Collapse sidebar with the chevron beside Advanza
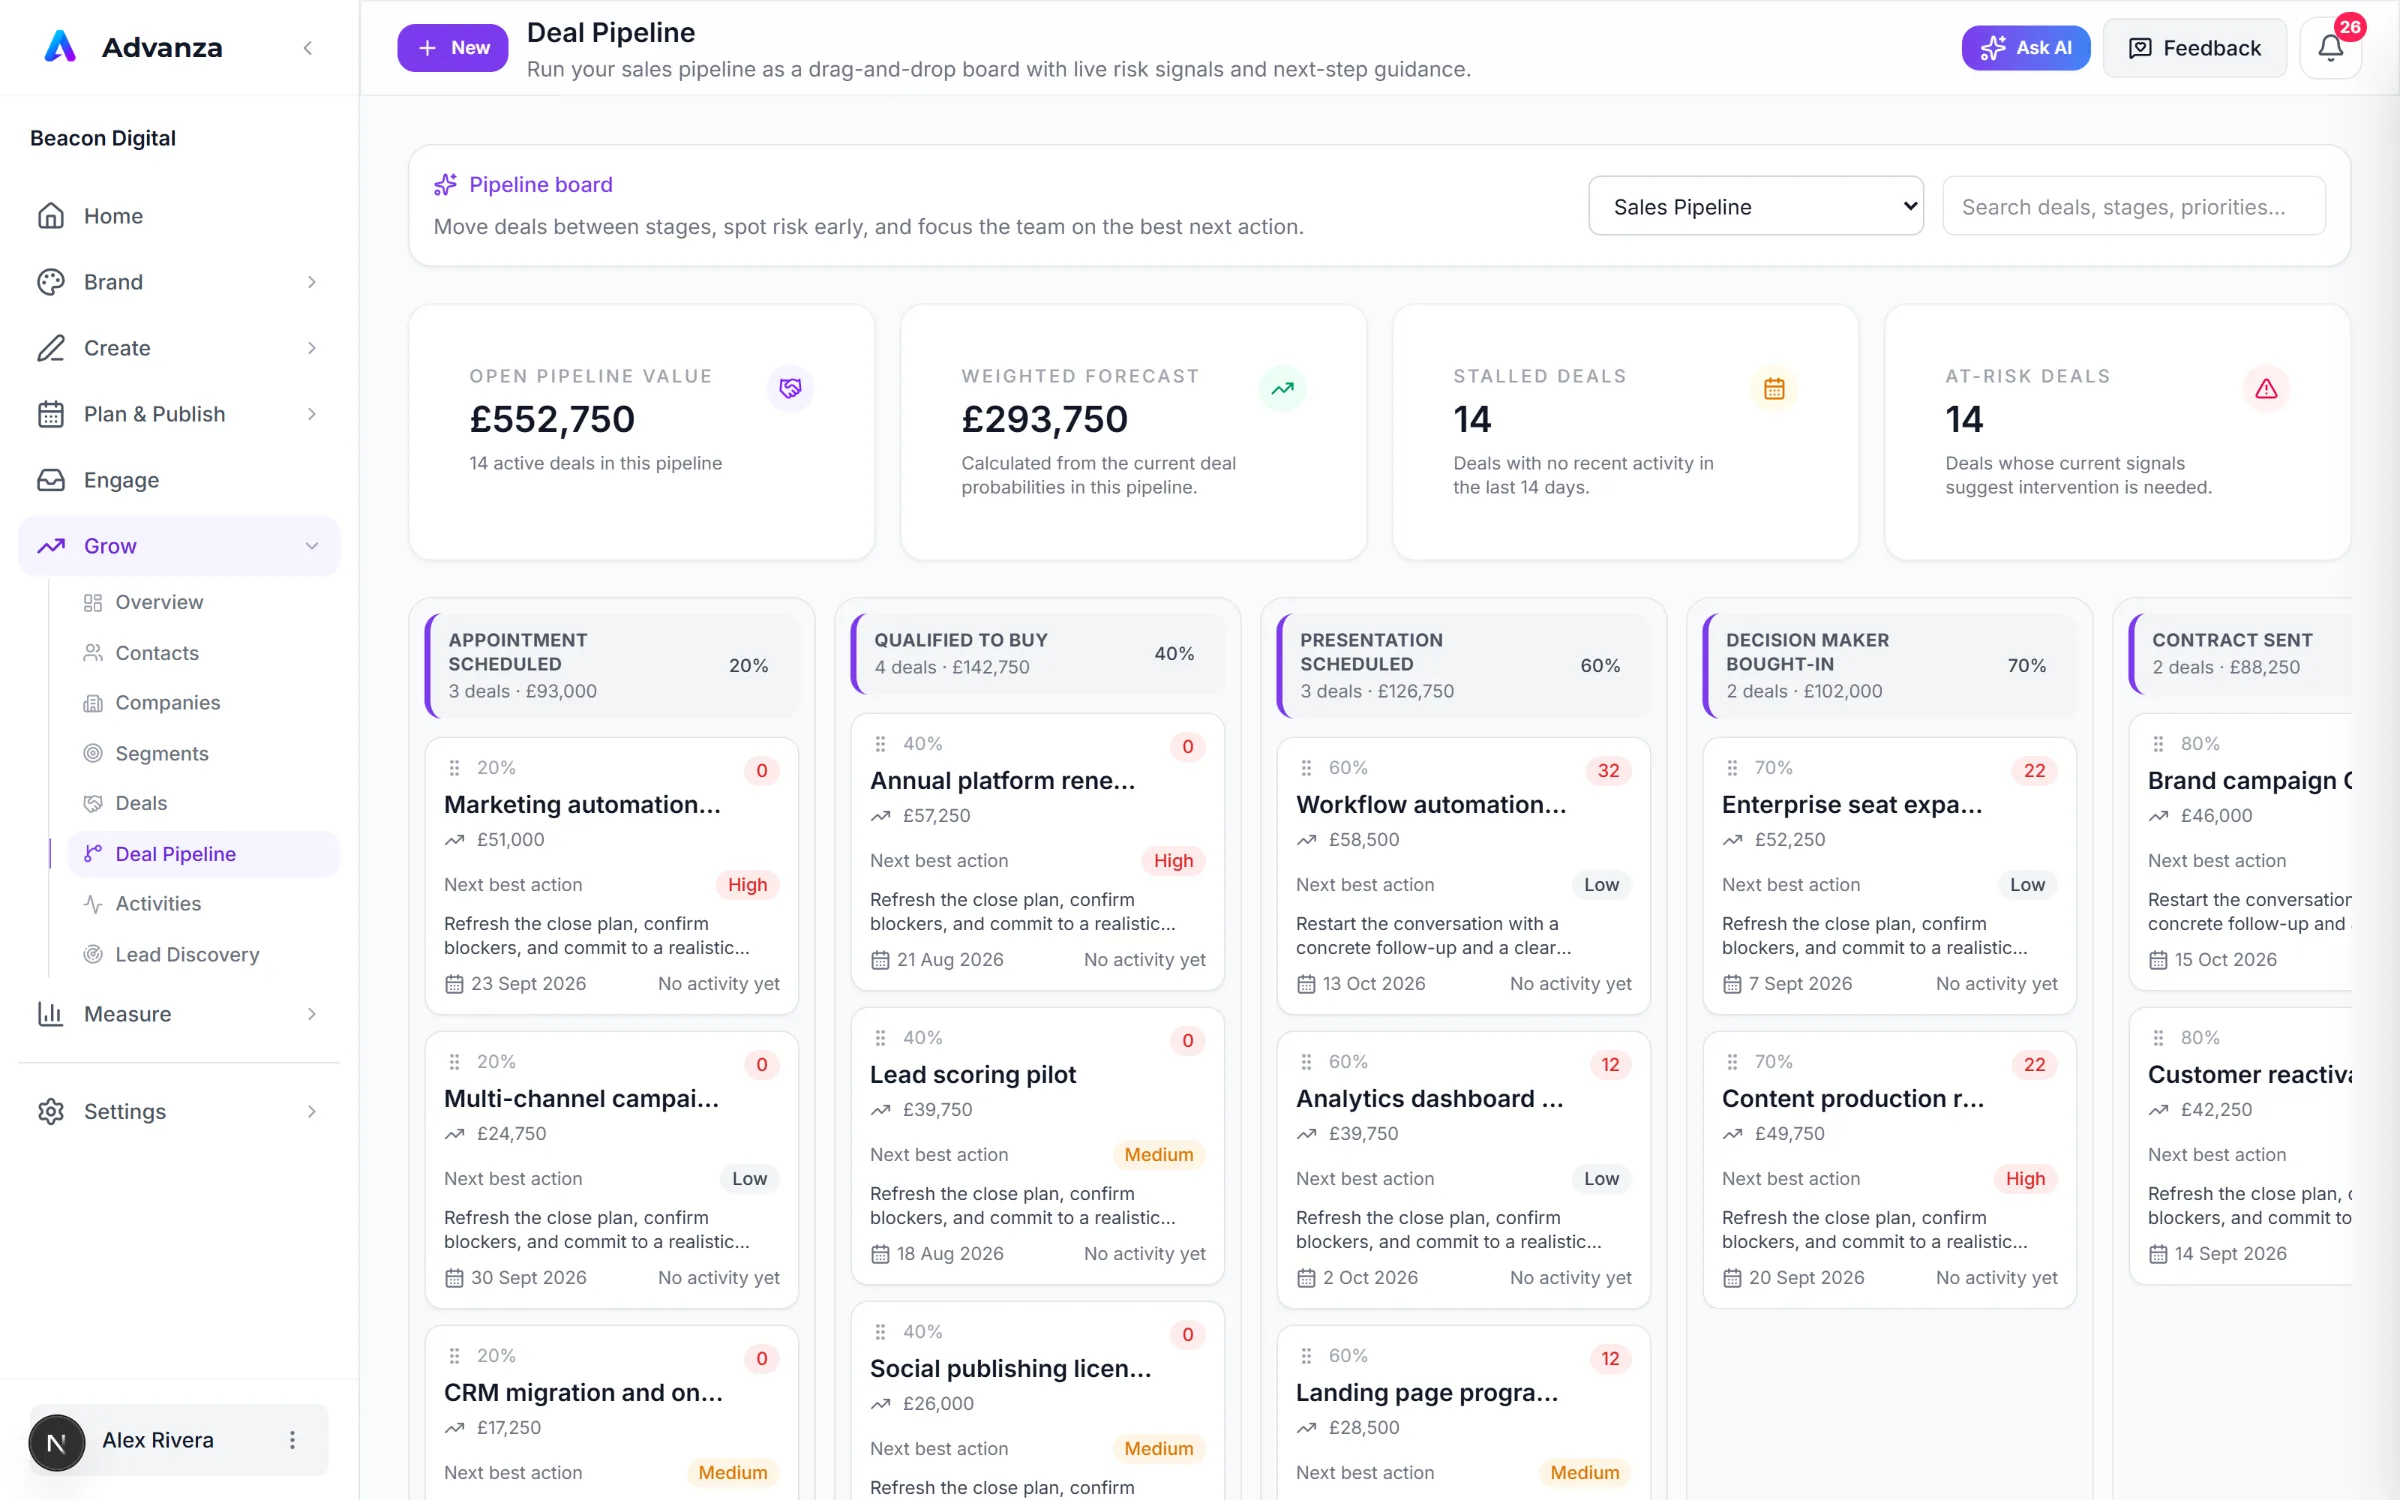The width and height of the screenshot is (2400, 1500). tap(308, 48)
